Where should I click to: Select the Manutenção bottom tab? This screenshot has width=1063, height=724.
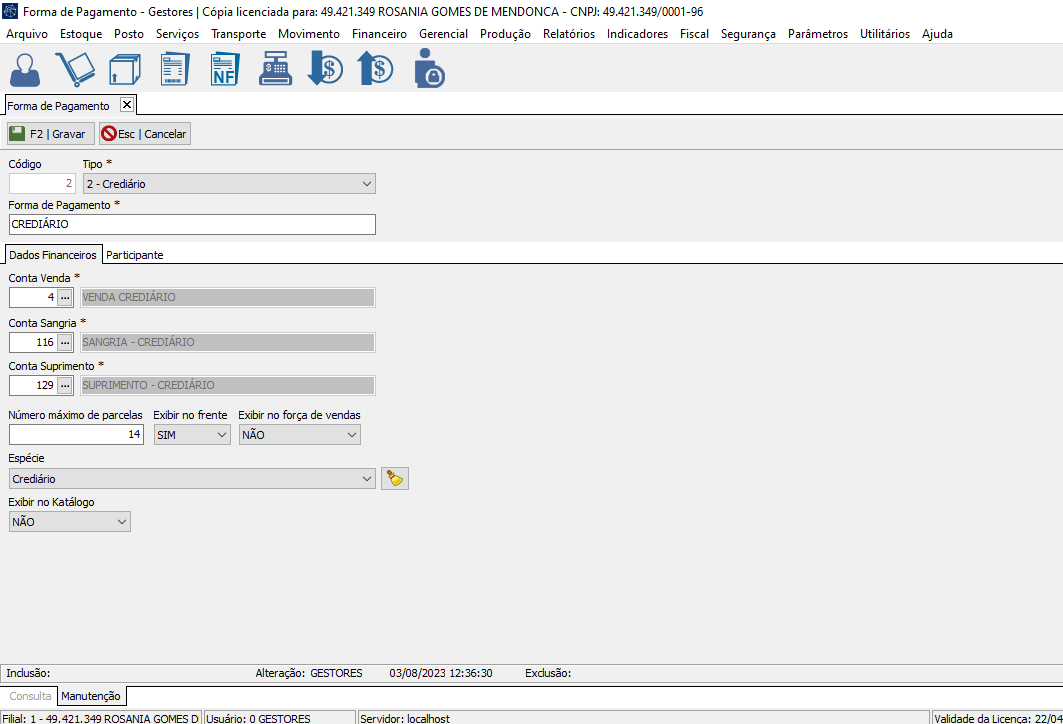[91, 696]
